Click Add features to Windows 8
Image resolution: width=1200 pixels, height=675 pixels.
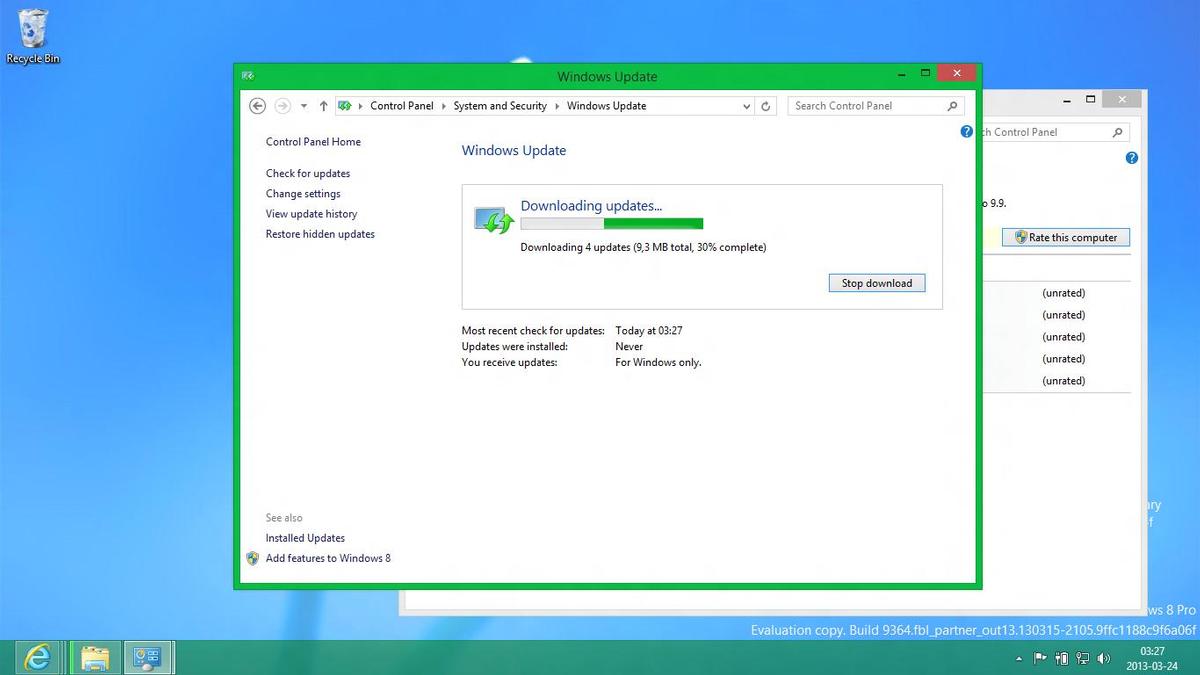(x=328, y=558)
